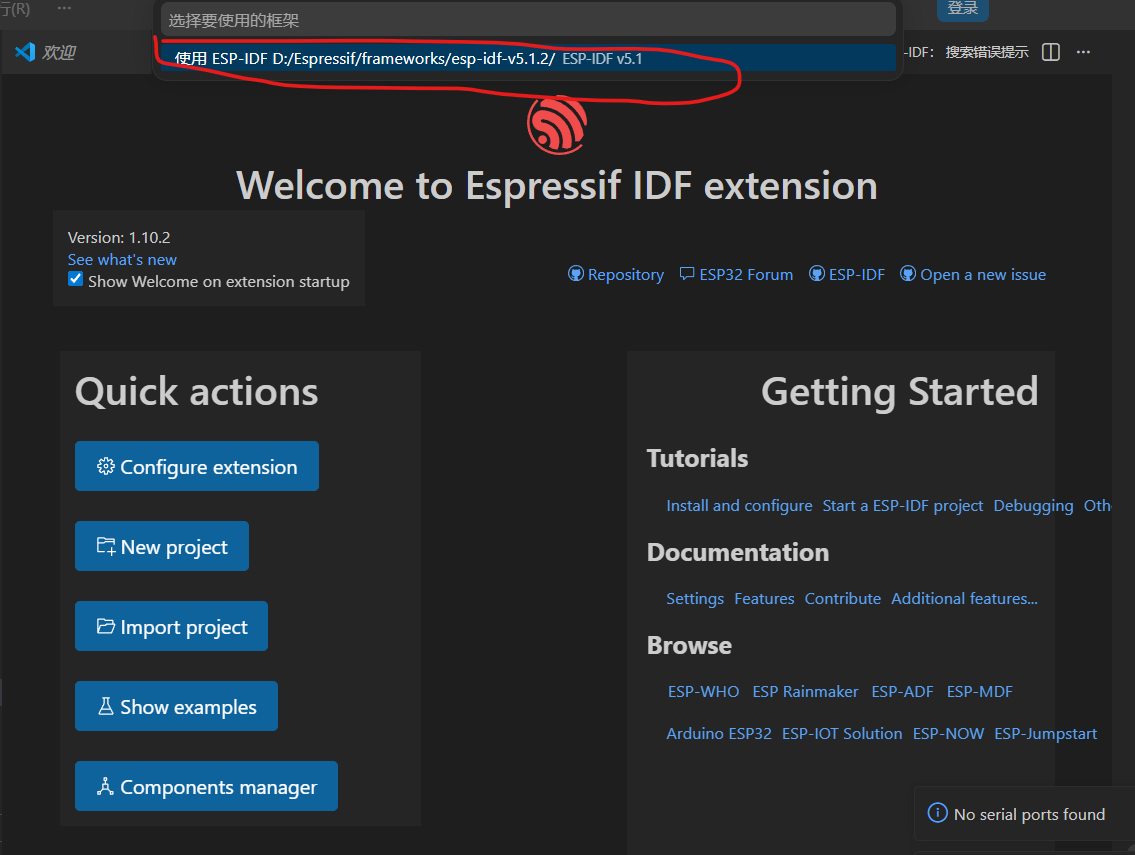The image size is (1135, 855).
Task: Open Start a ESP-IDF project tutorial
Action: tap(903, 505)
